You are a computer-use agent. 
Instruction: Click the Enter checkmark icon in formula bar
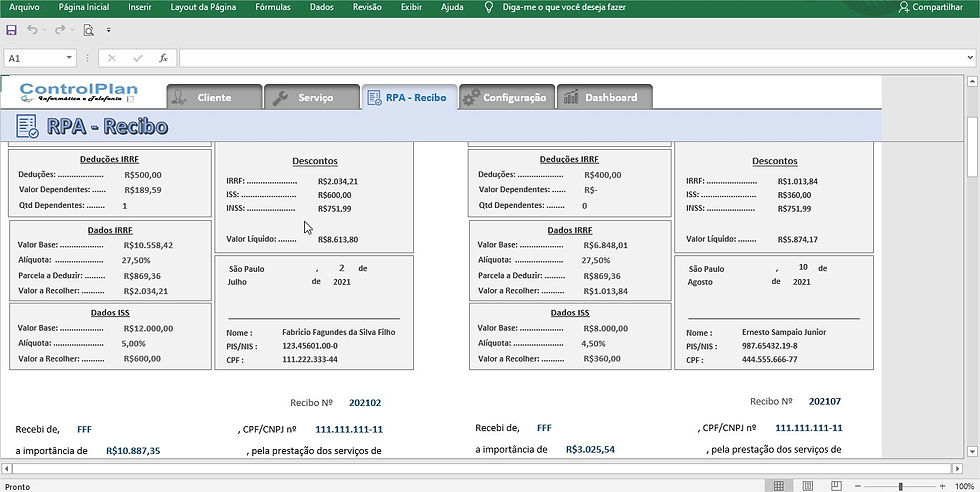pos(138,58)
